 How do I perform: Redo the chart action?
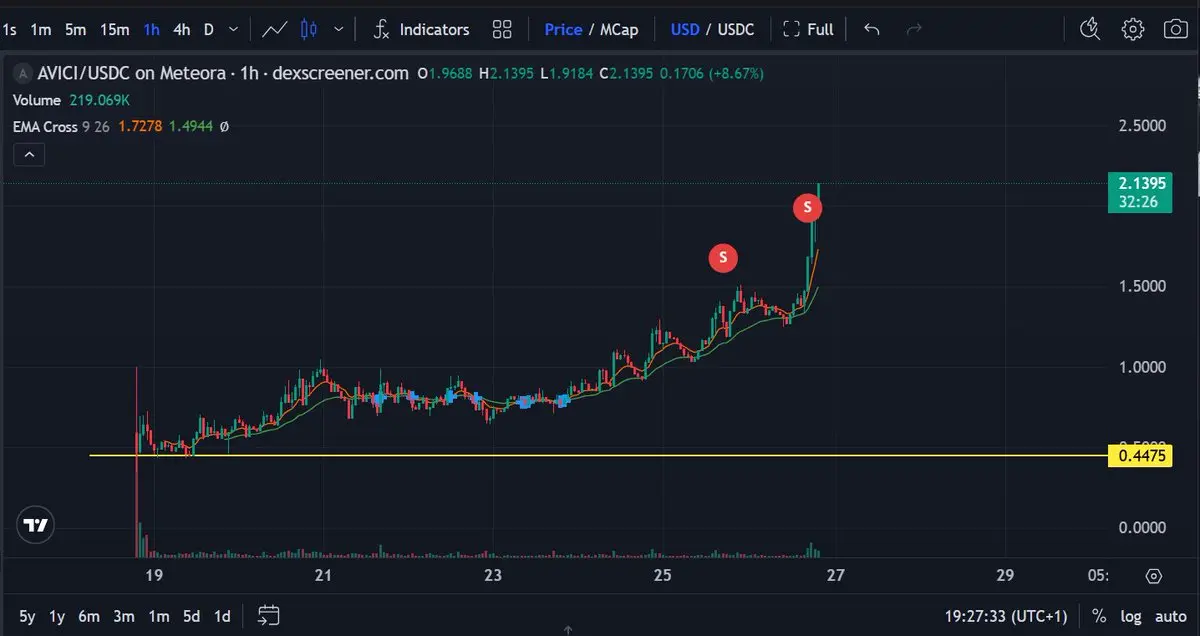pyautogui.click(x=913, y=30)
